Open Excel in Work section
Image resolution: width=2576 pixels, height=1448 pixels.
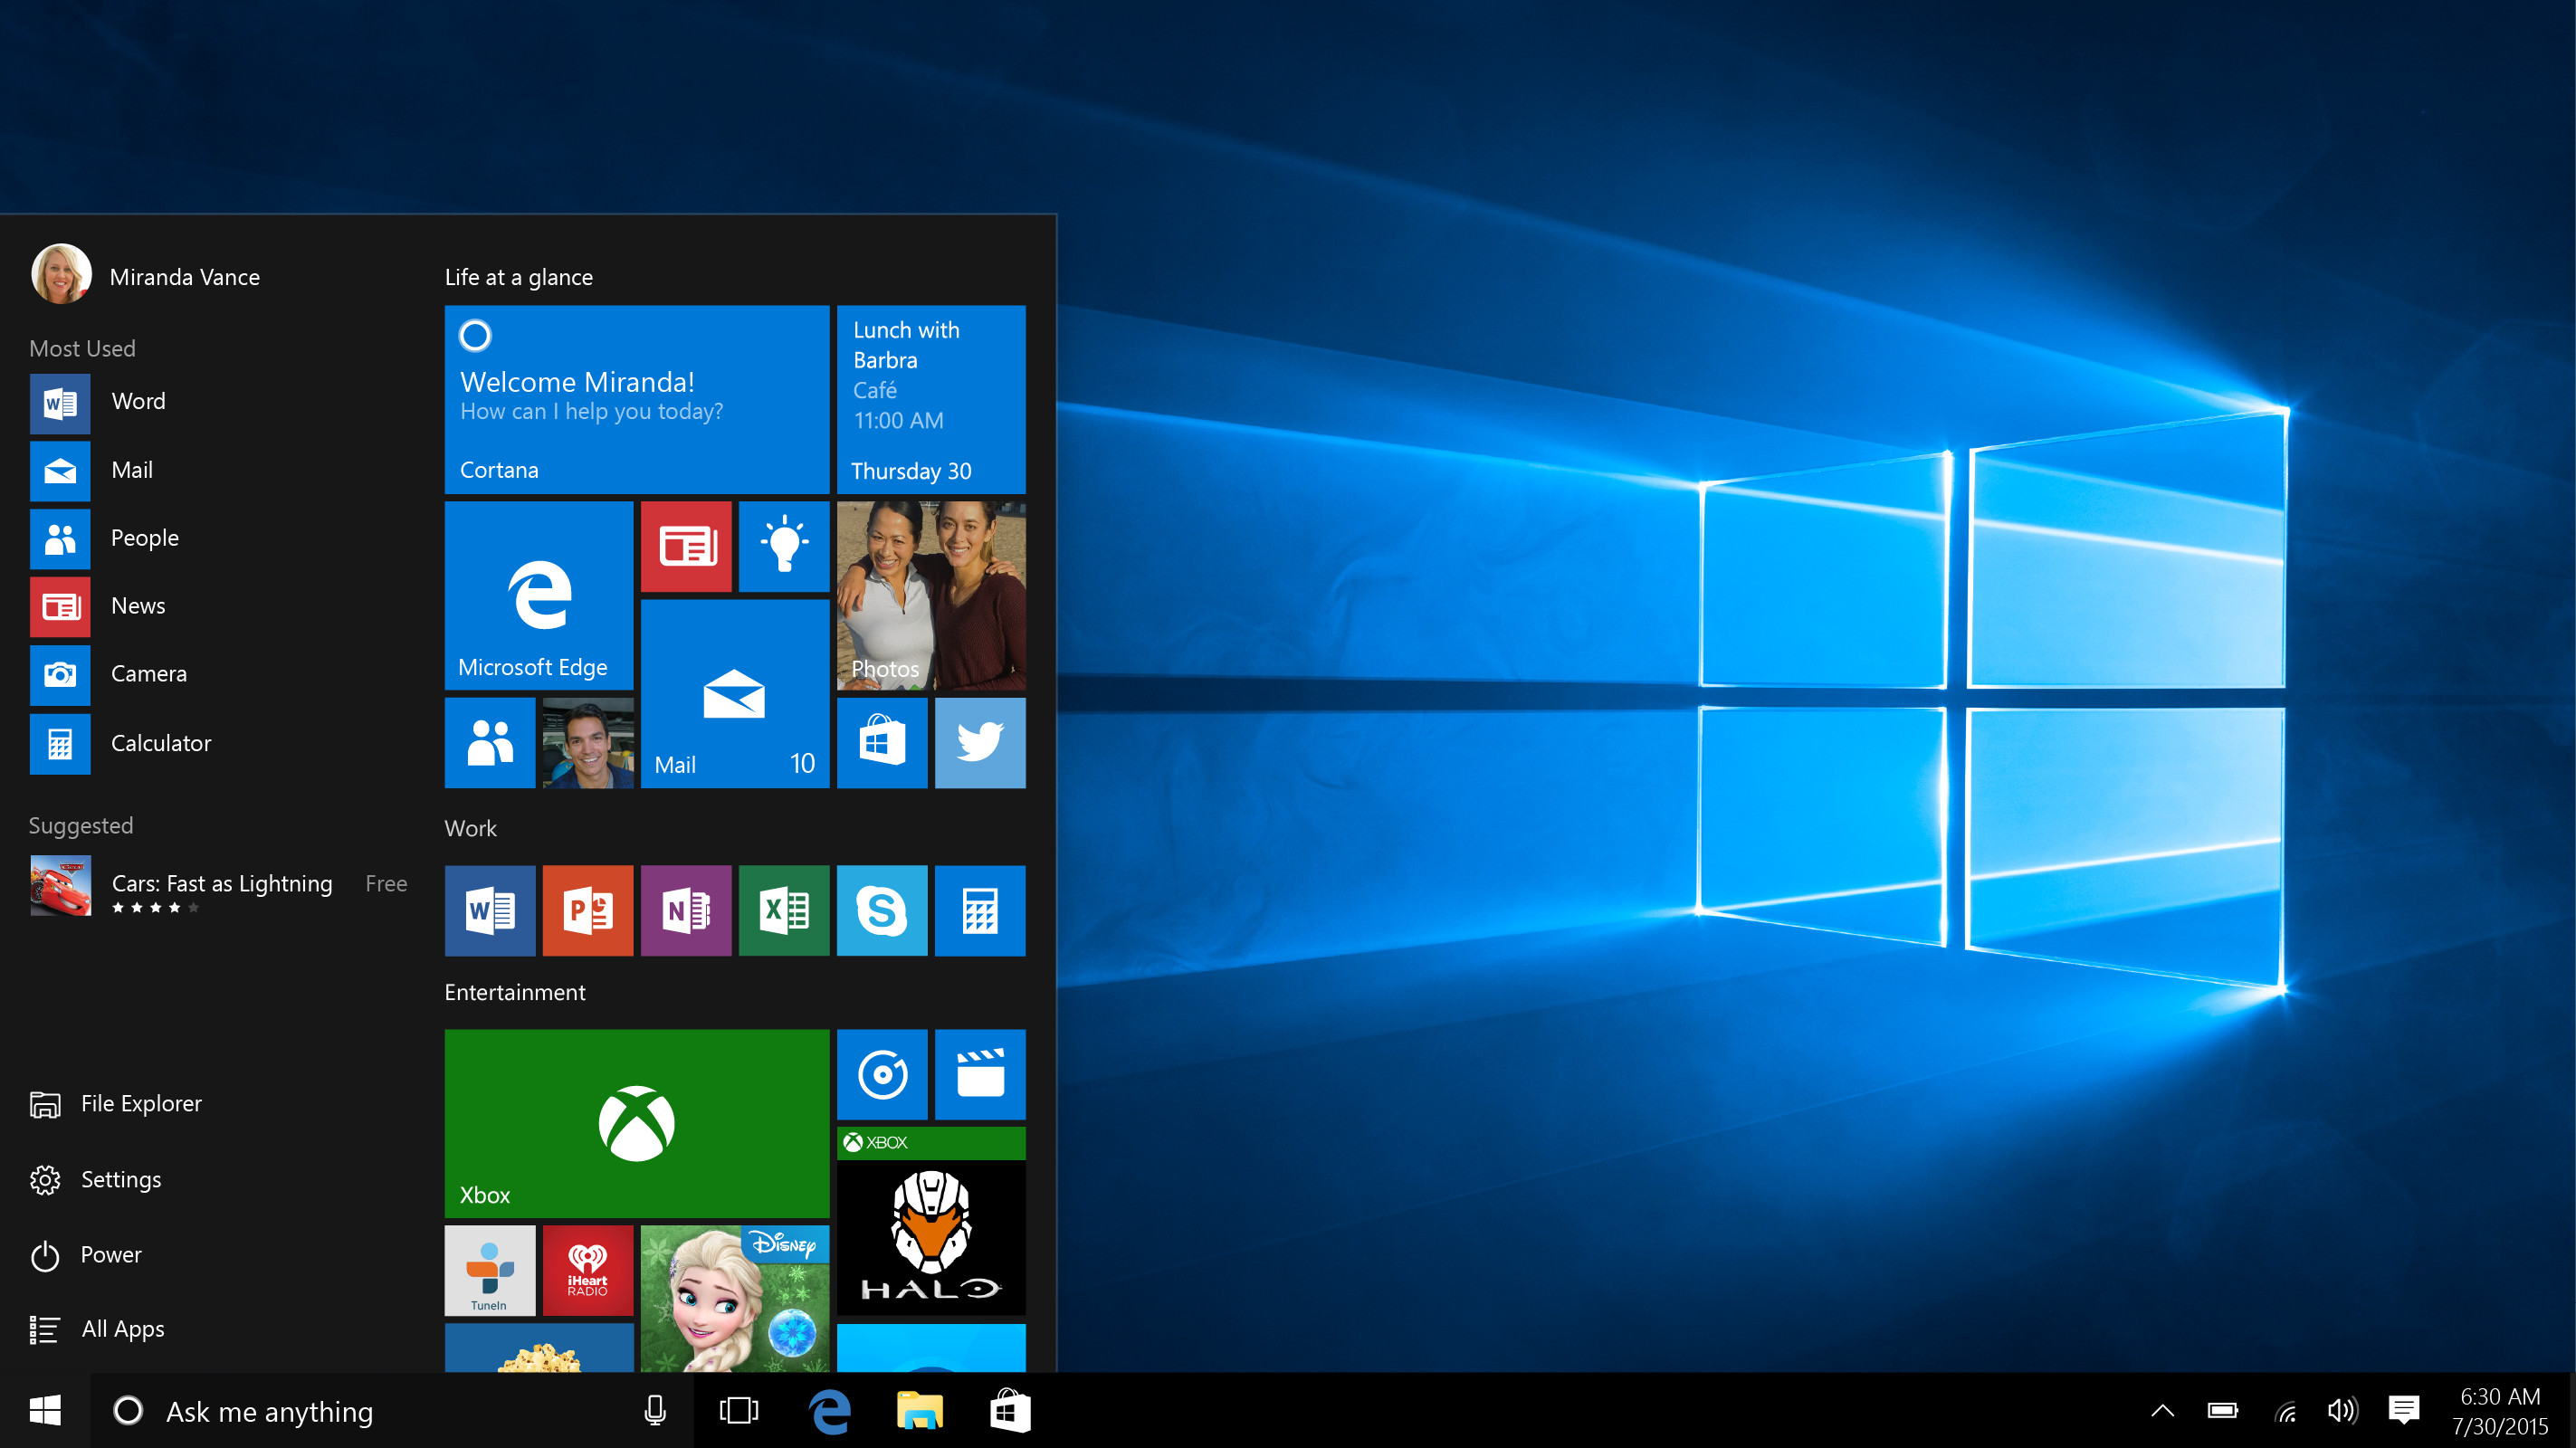tap(784, 909)
